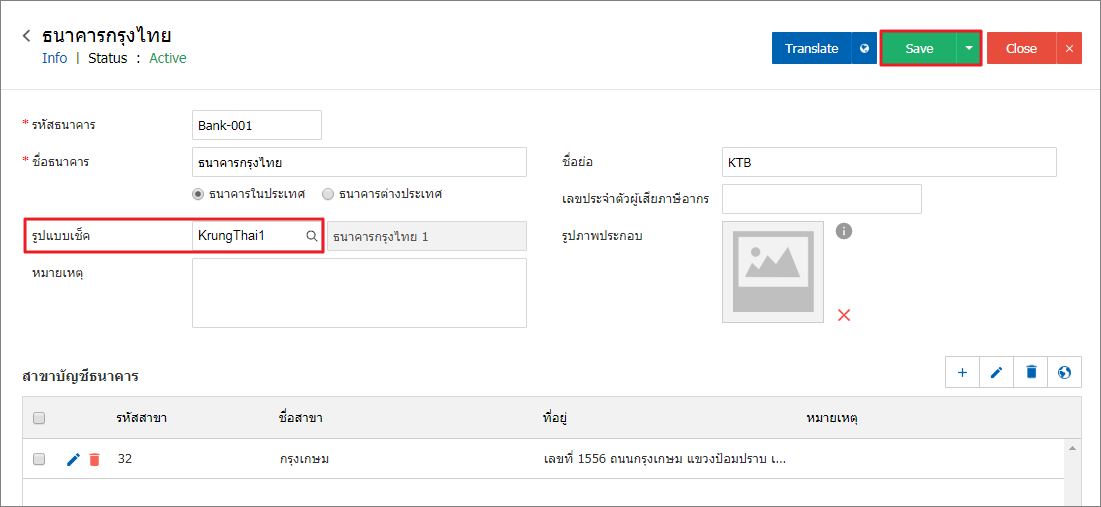Tick the select-all checkbox in table header
1101x507 pixels.
(39, 418)
